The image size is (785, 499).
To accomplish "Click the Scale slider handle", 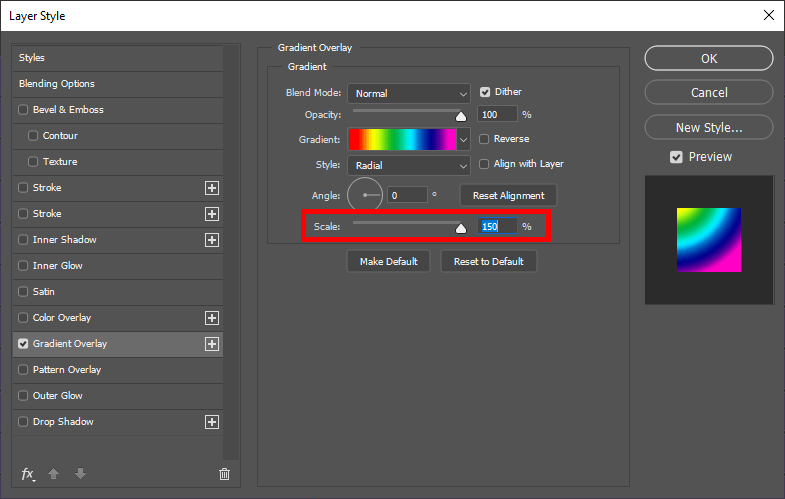I will point(461,229).
